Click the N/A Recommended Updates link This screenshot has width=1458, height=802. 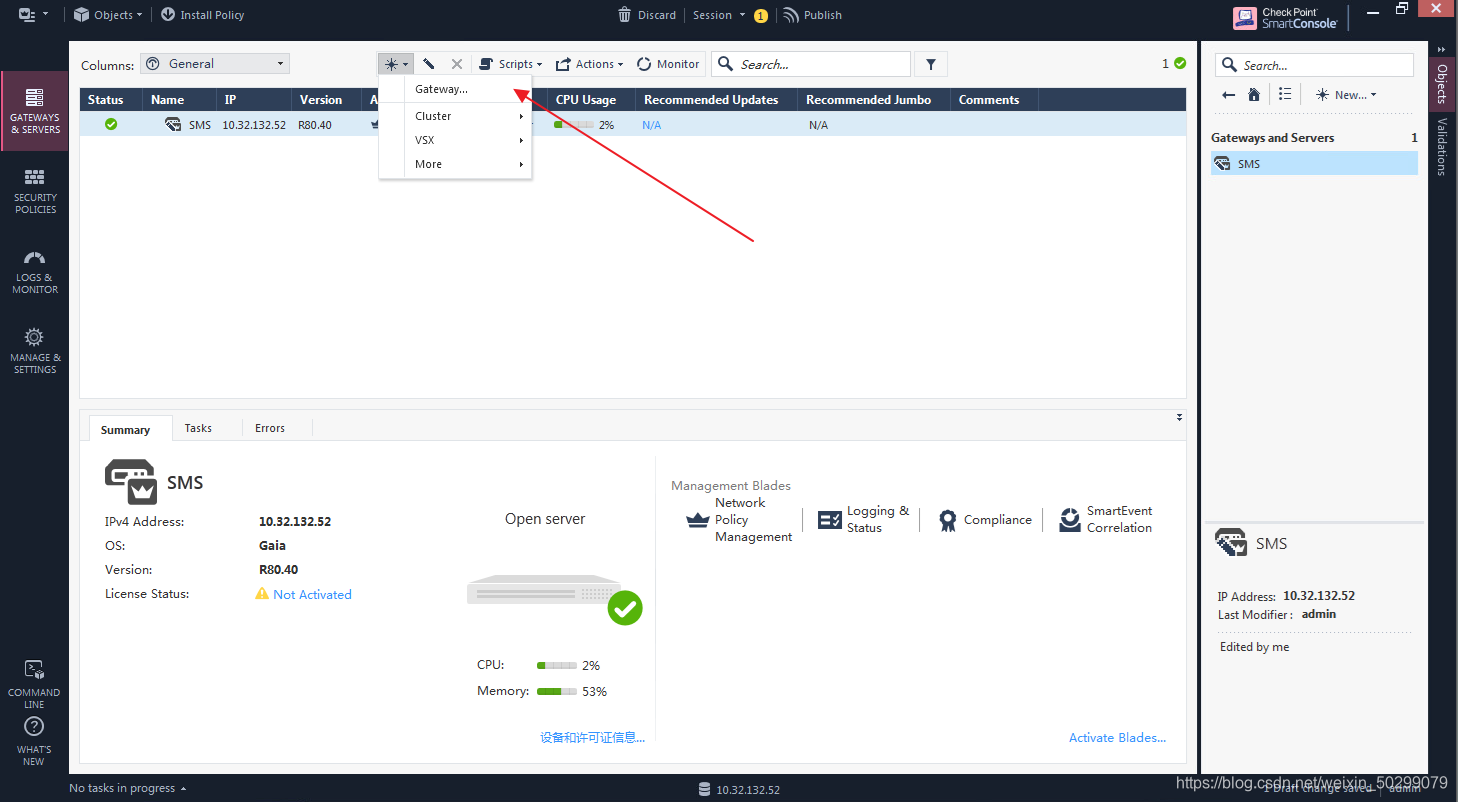click(x=651, y=125)
